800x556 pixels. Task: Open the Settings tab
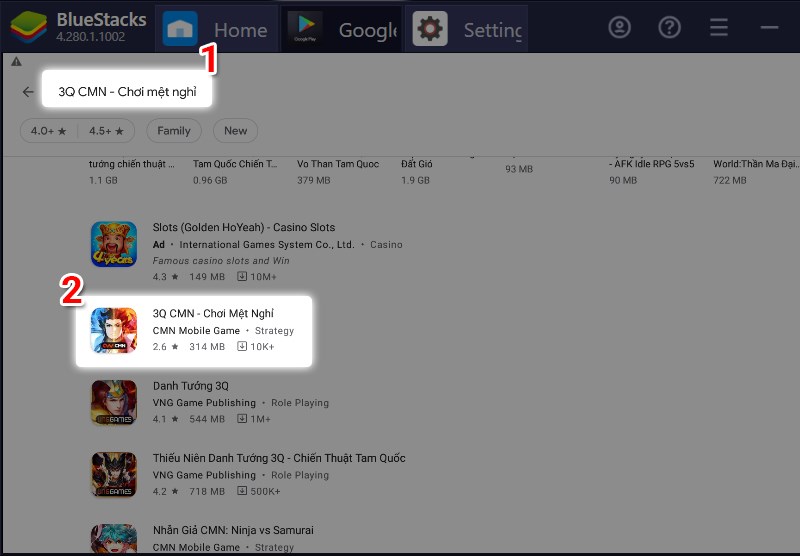click(466, 29)
